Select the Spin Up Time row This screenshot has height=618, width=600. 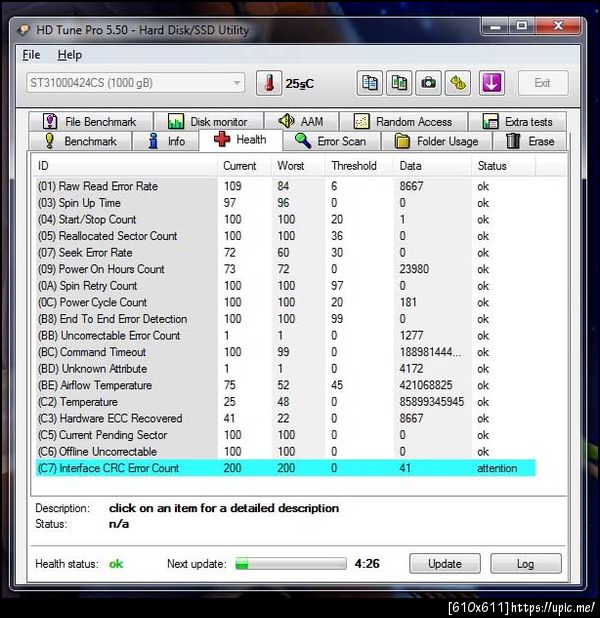[x=285, y=203]
